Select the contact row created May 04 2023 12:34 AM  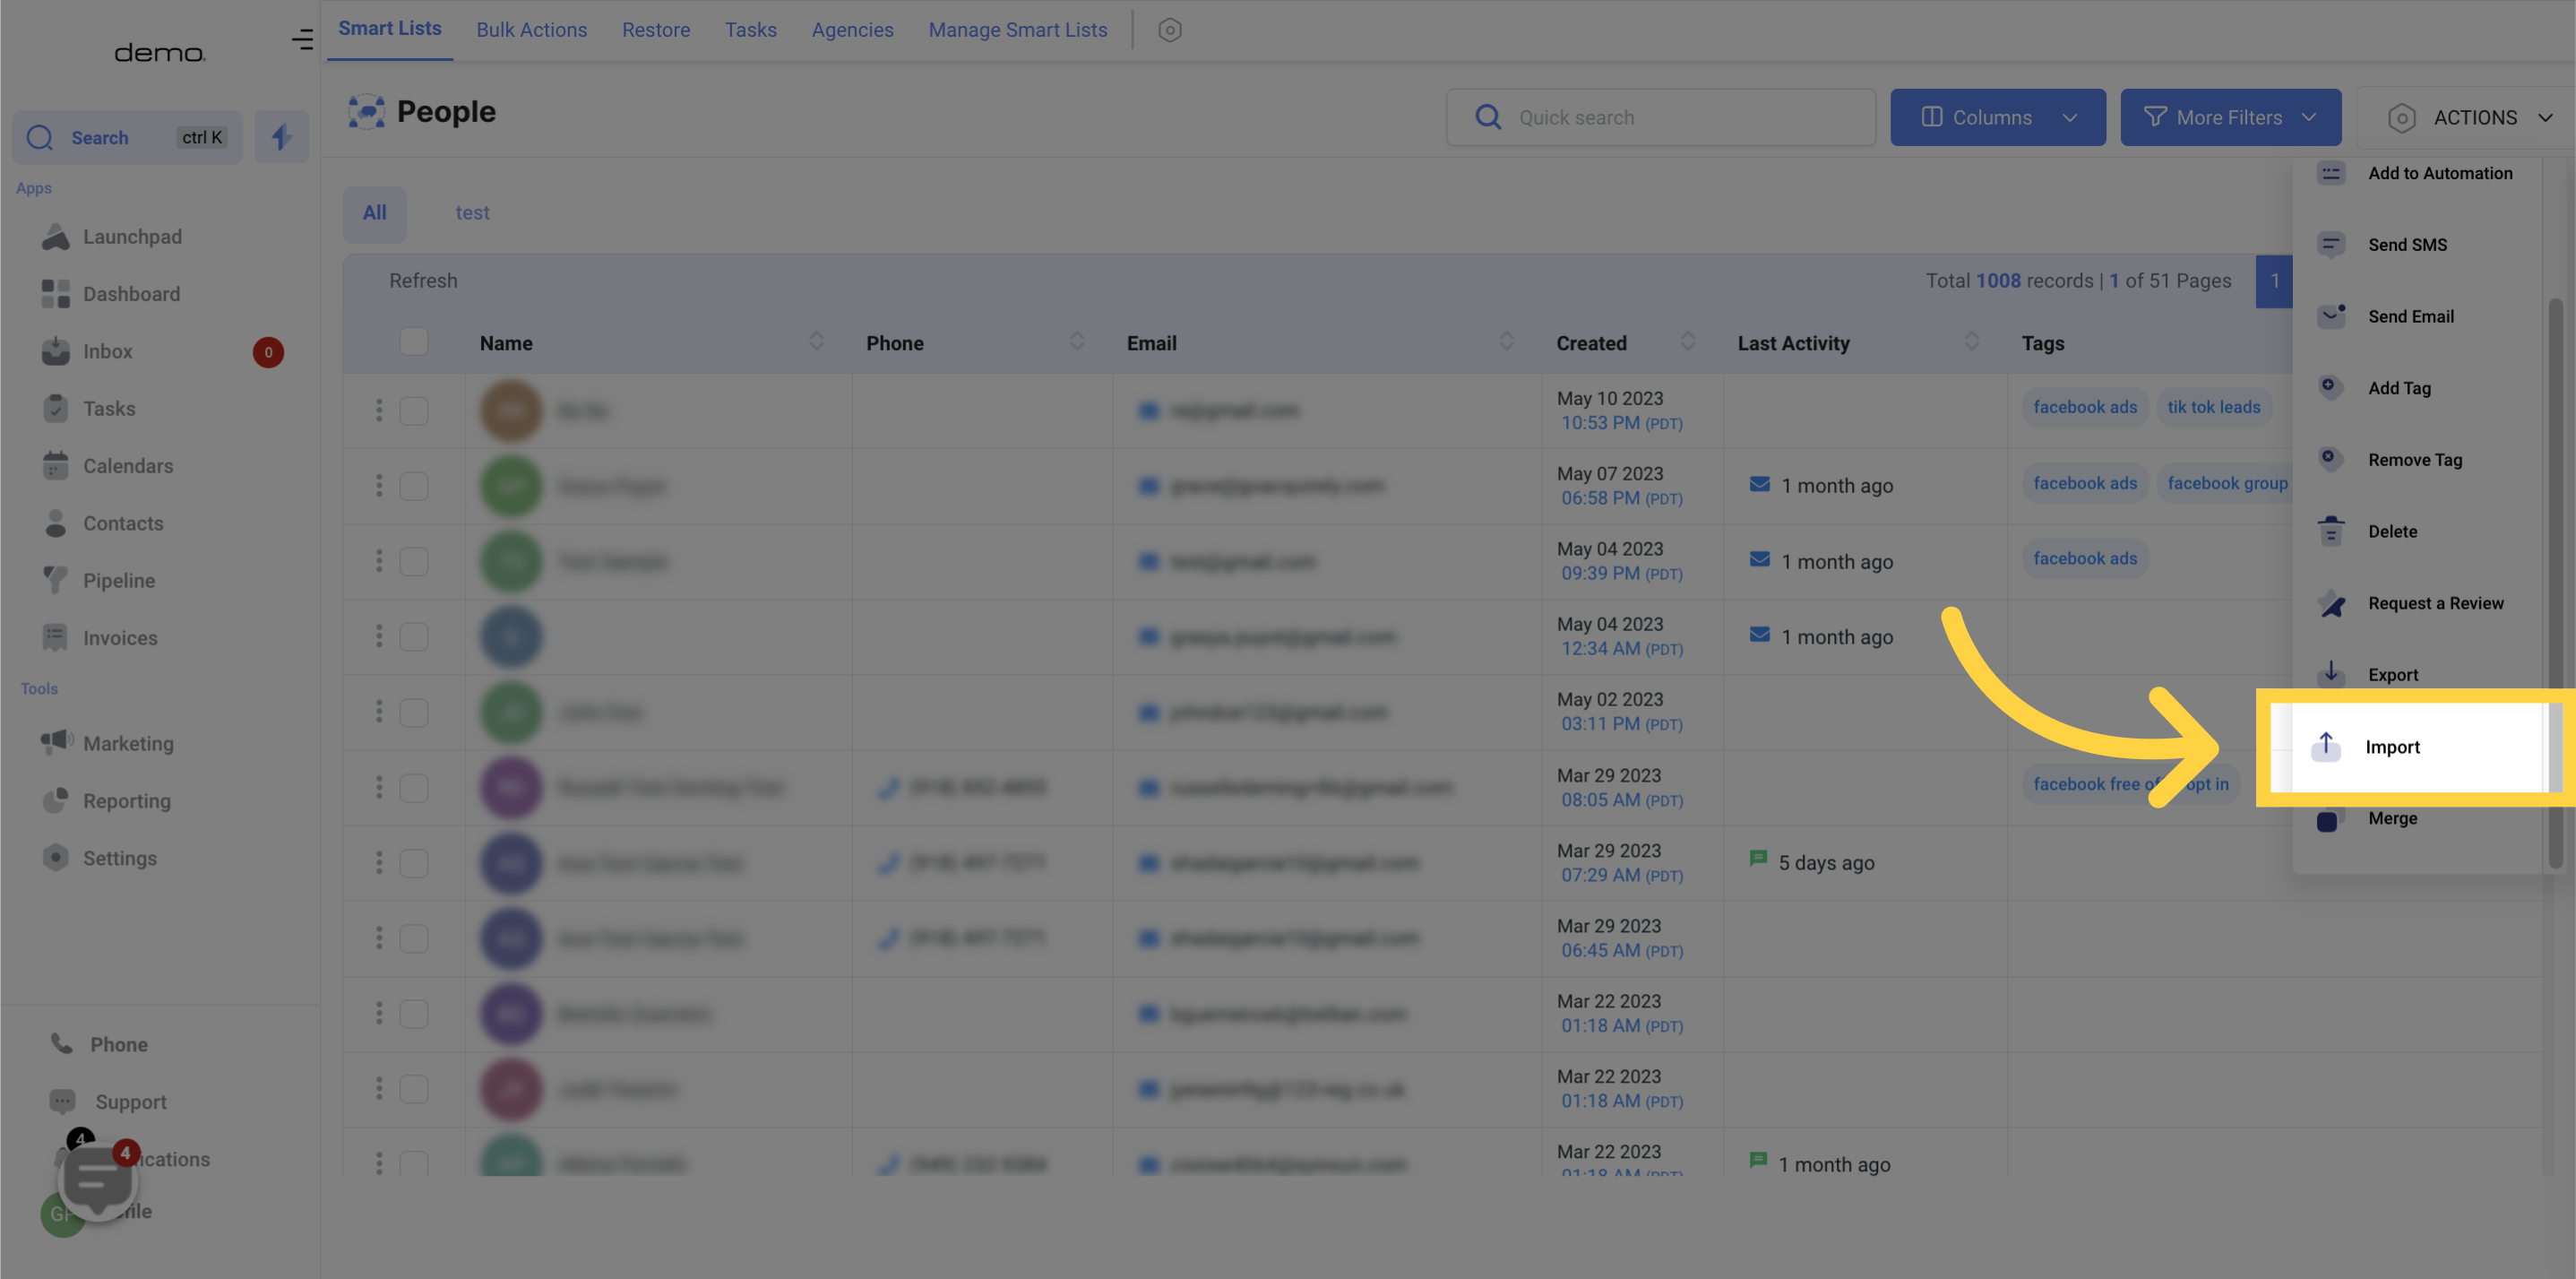click(414, 637)
